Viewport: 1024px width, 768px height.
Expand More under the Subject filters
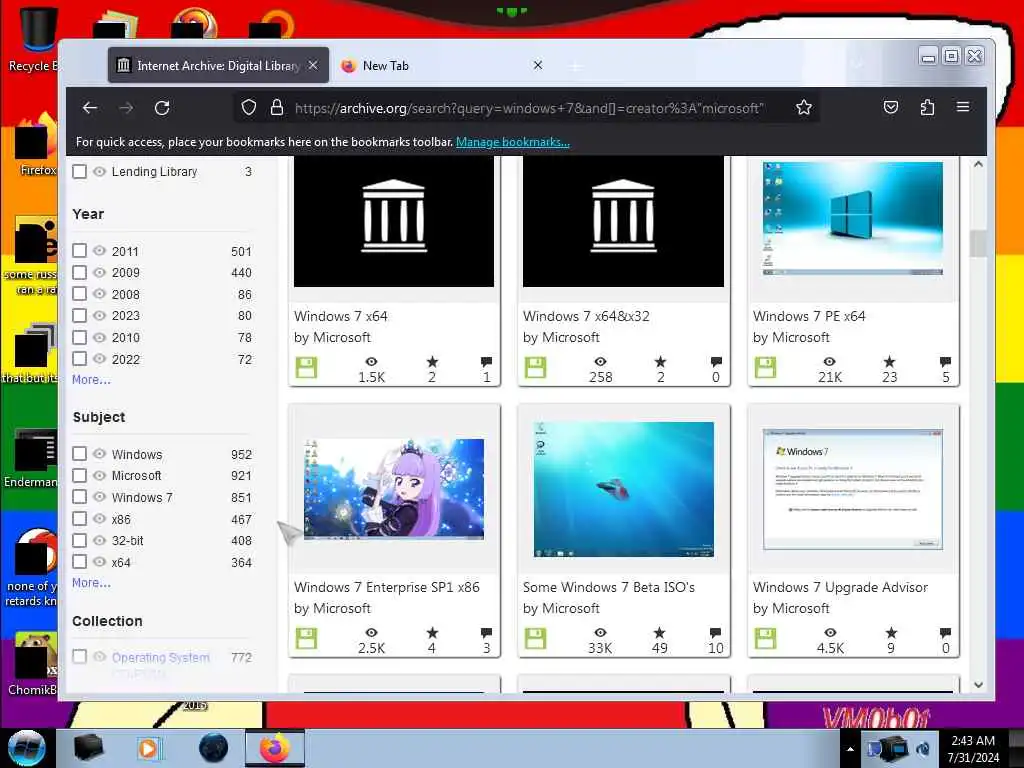91,583
